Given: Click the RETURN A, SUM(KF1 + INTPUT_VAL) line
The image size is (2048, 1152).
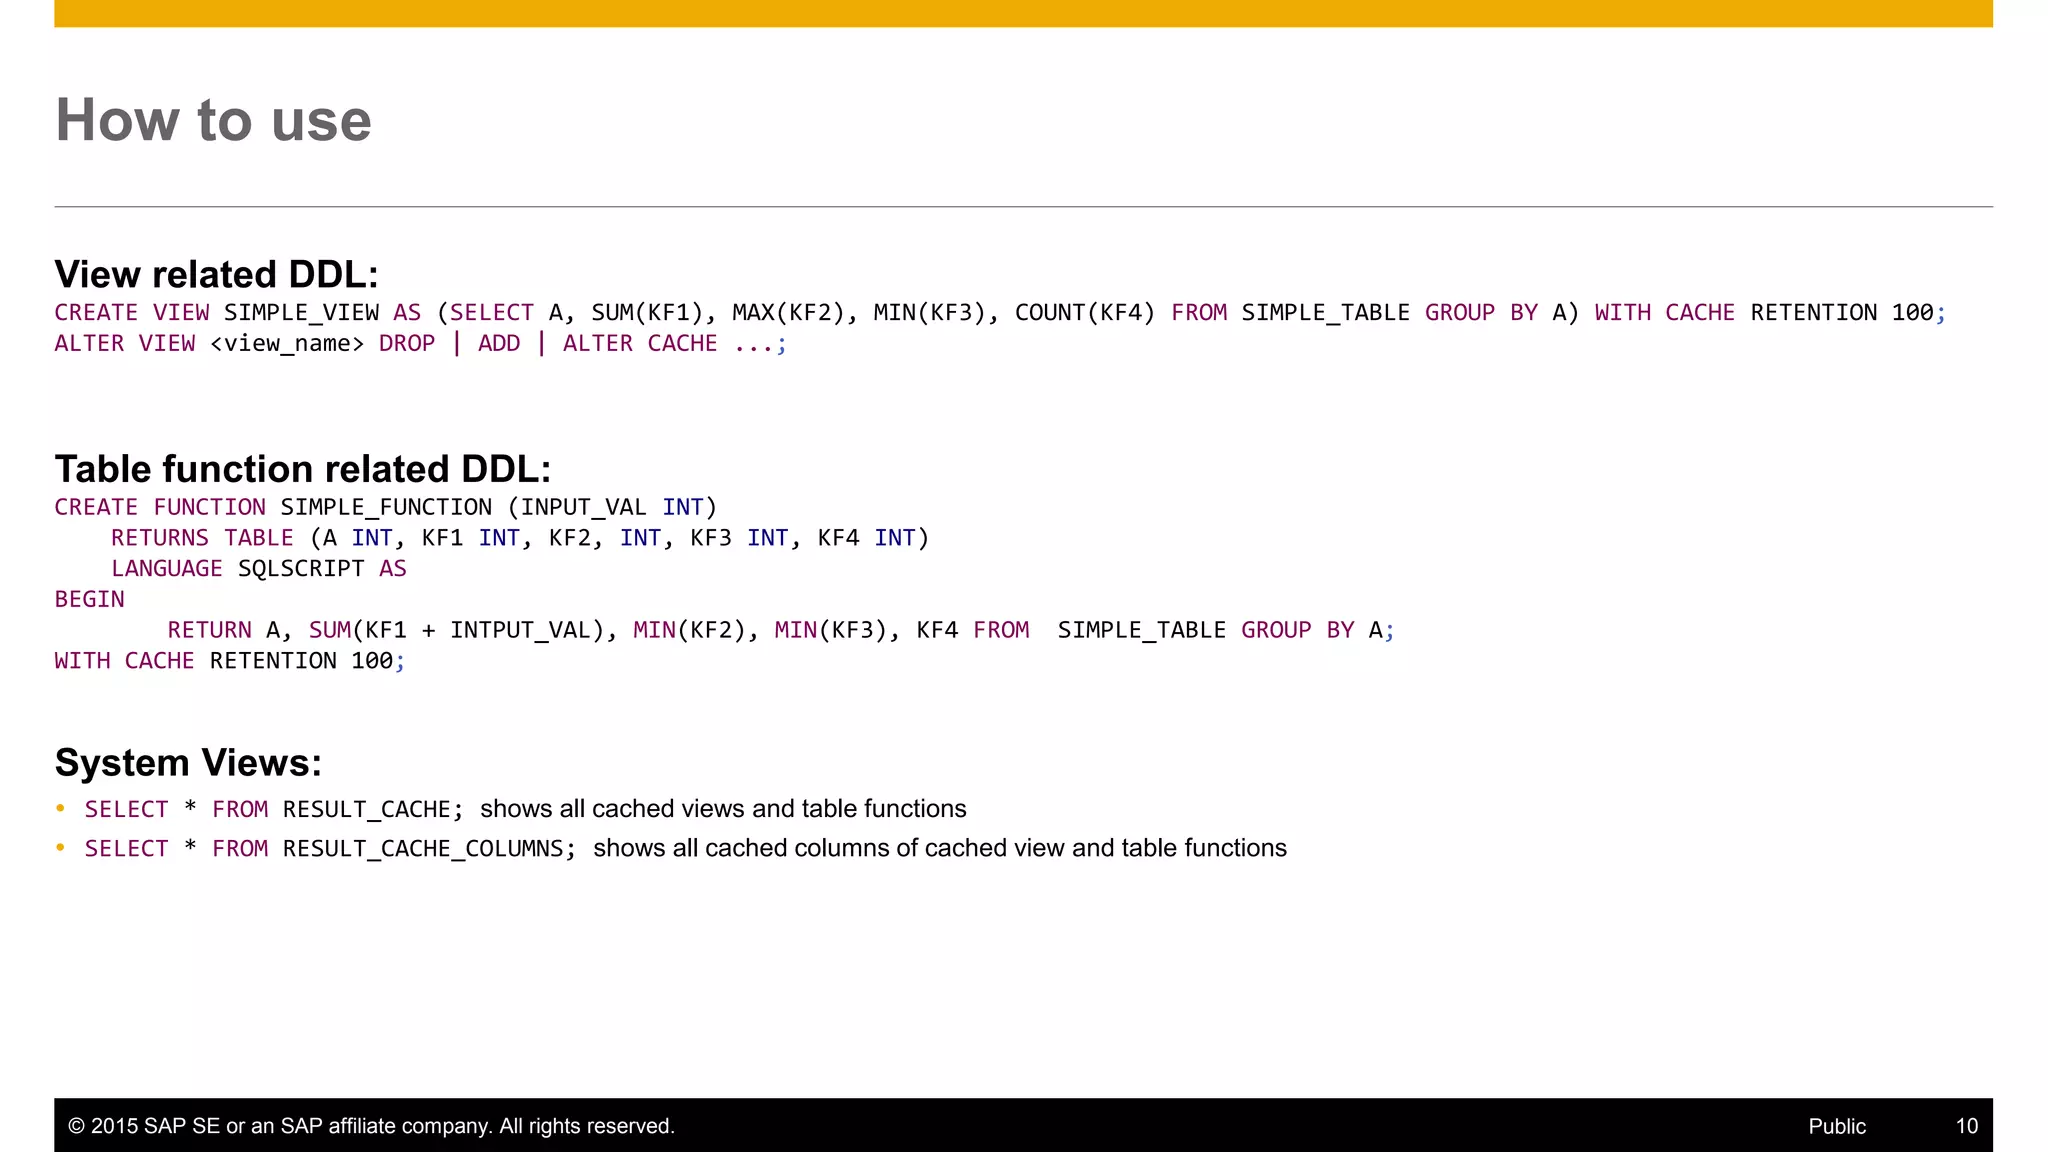Looking at the screenshot, I should [x=781, y=630].
